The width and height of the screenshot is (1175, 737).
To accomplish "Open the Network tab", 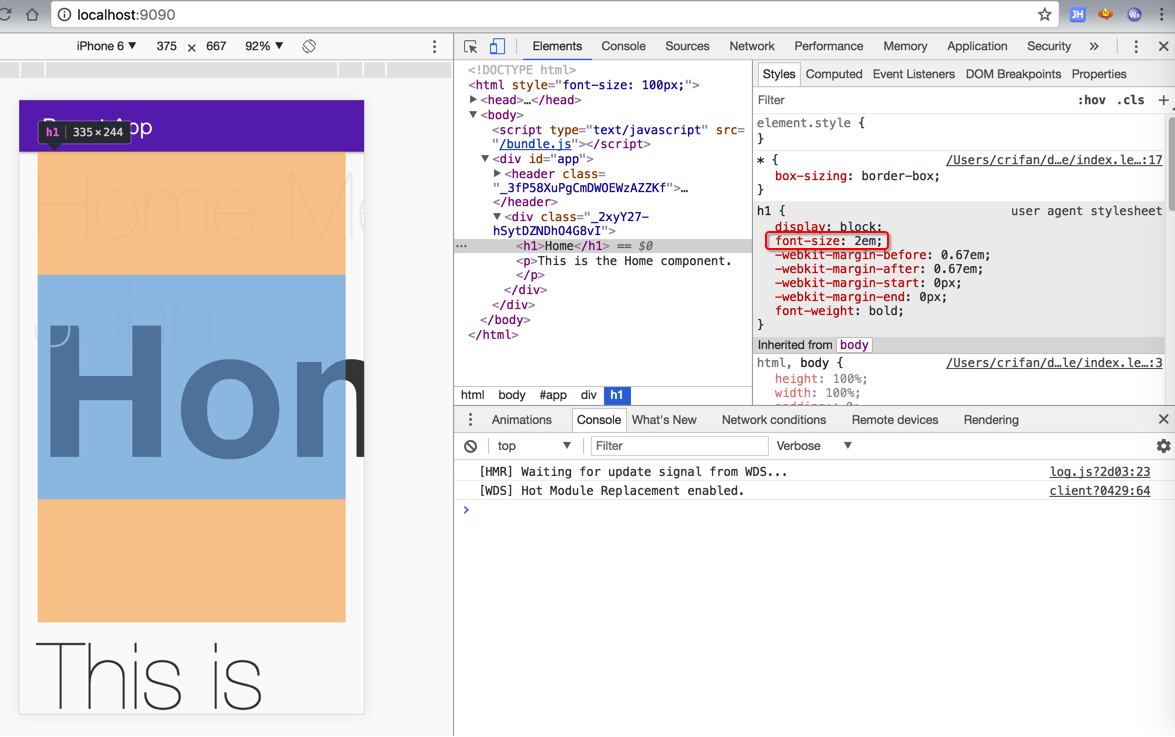I will (752, 46).
